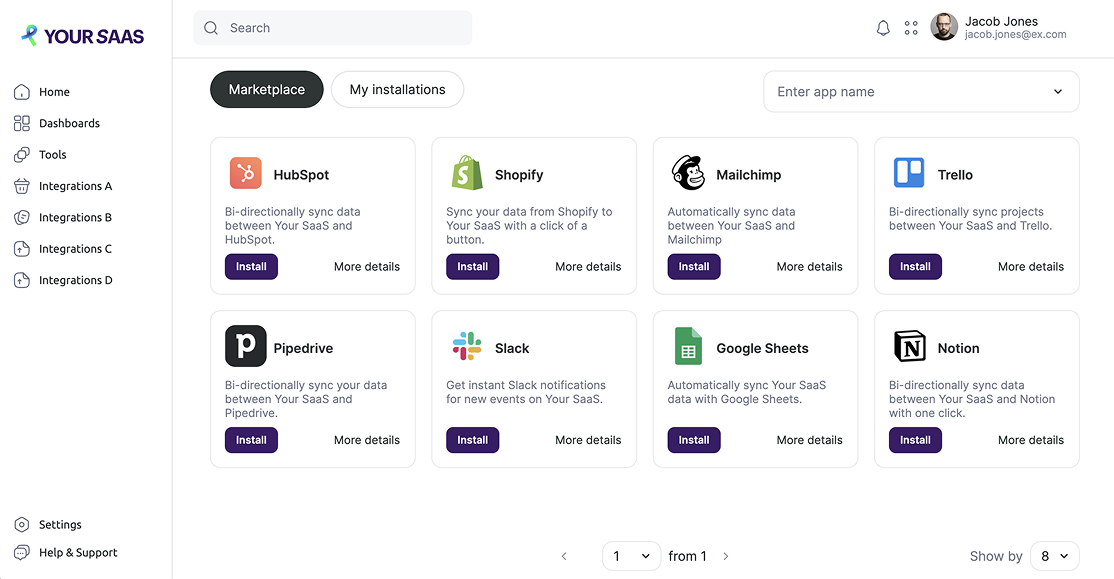1114x579 pixels.
Task: View more details for Trello
Action: click(1031, 266)
